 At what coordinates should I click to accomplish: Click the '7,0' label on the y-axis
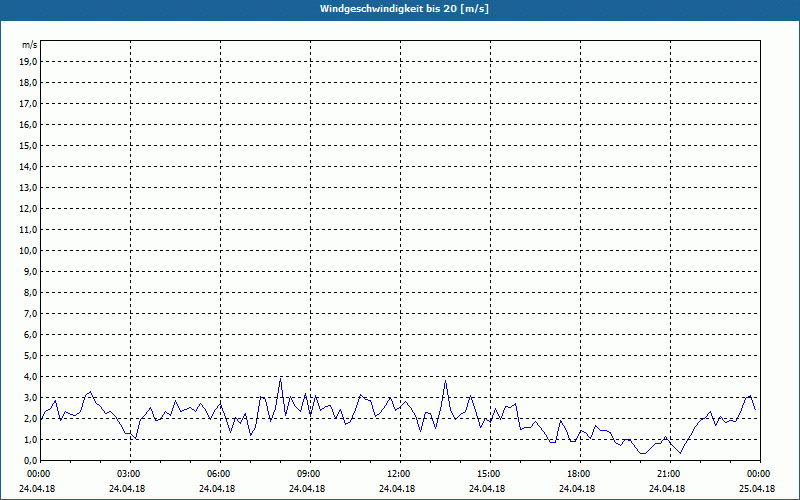tap(31, 313)
